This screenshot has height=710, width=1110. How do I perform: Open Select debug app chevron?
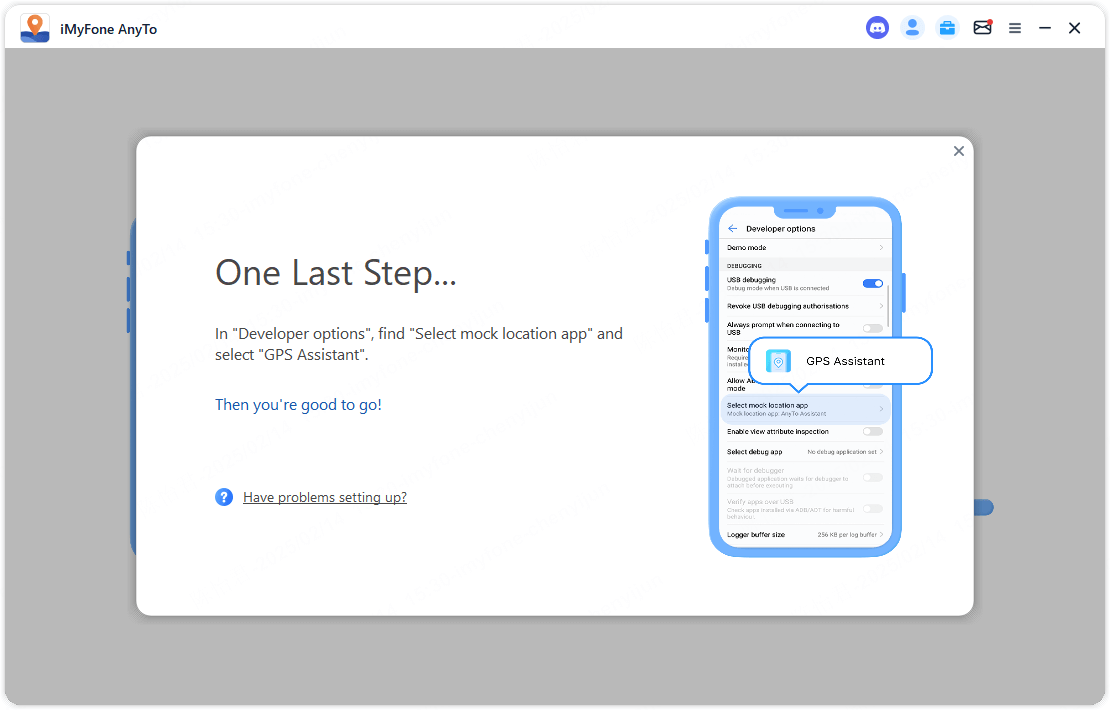[881, 452]
